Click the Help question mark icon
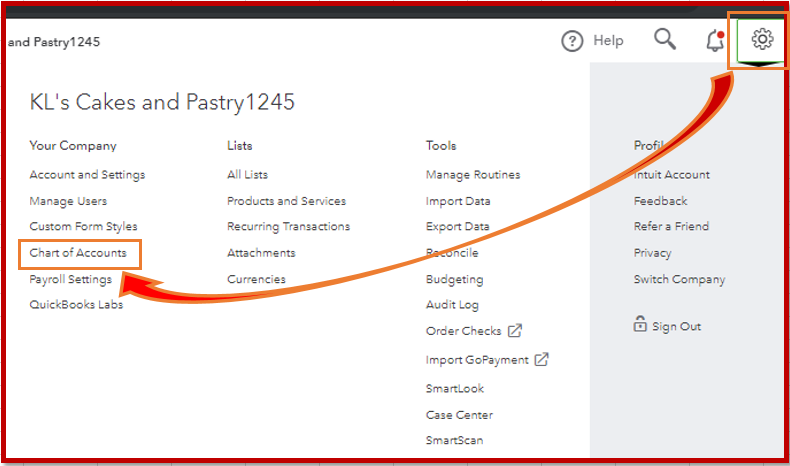The width and height of the screenshot is (790, 466). tap(572, 41)
